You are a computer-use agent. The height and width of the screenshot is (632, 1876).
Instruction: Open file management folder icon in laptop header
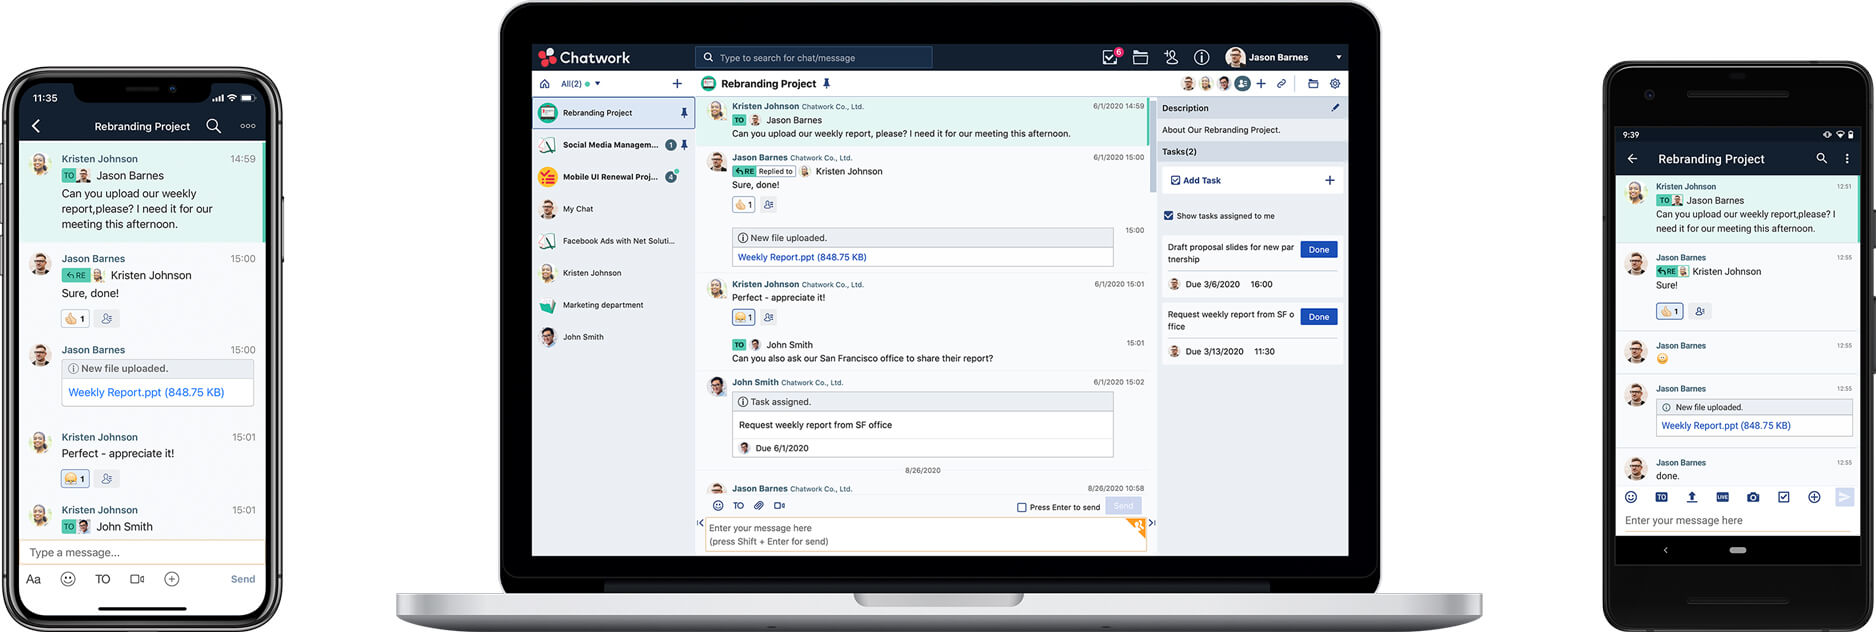click(x=1140, y=57)
